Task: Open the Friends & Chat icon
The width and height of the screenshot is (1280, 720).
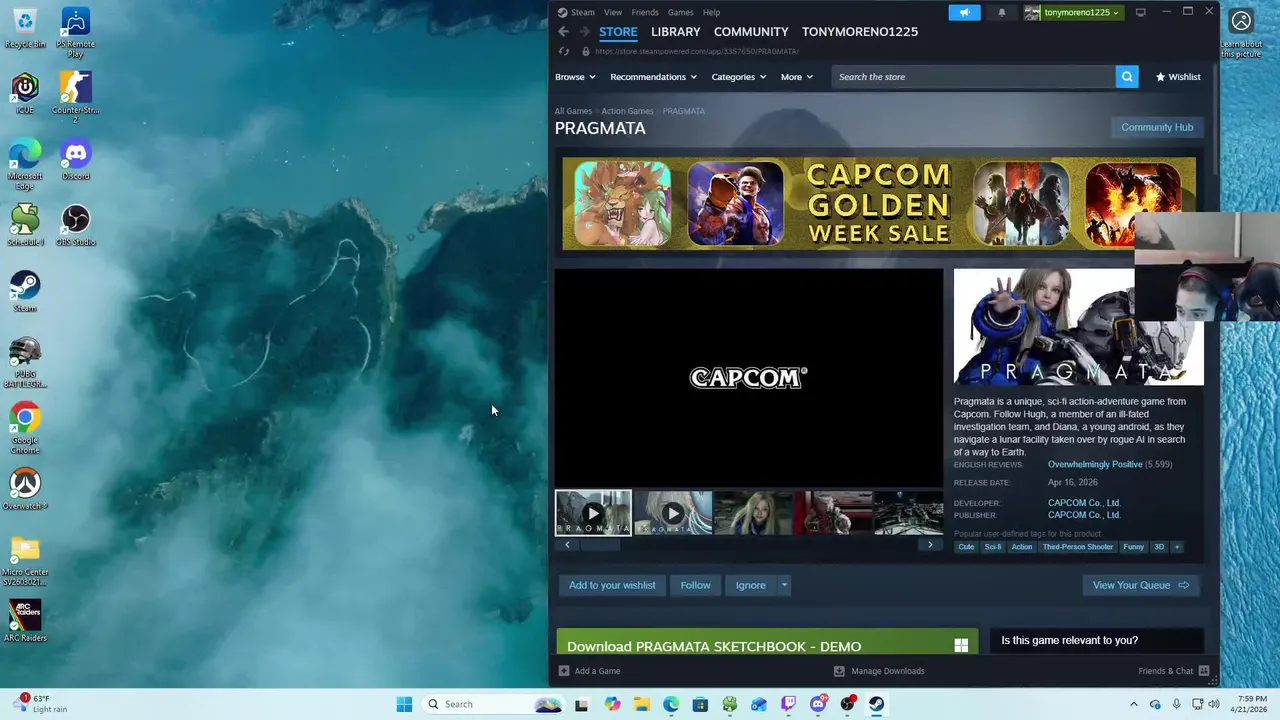Action: 1204,671
